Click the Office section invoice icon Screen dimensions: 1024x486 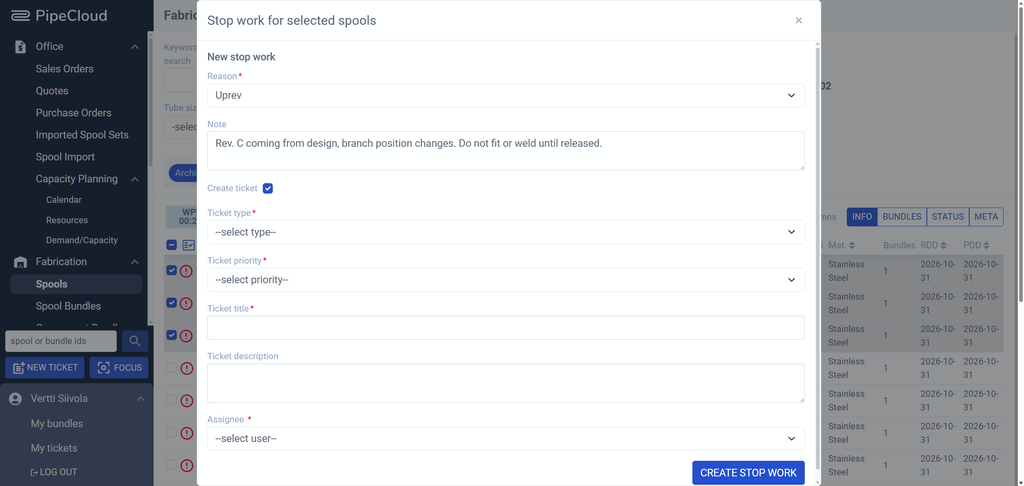(20, 46)
